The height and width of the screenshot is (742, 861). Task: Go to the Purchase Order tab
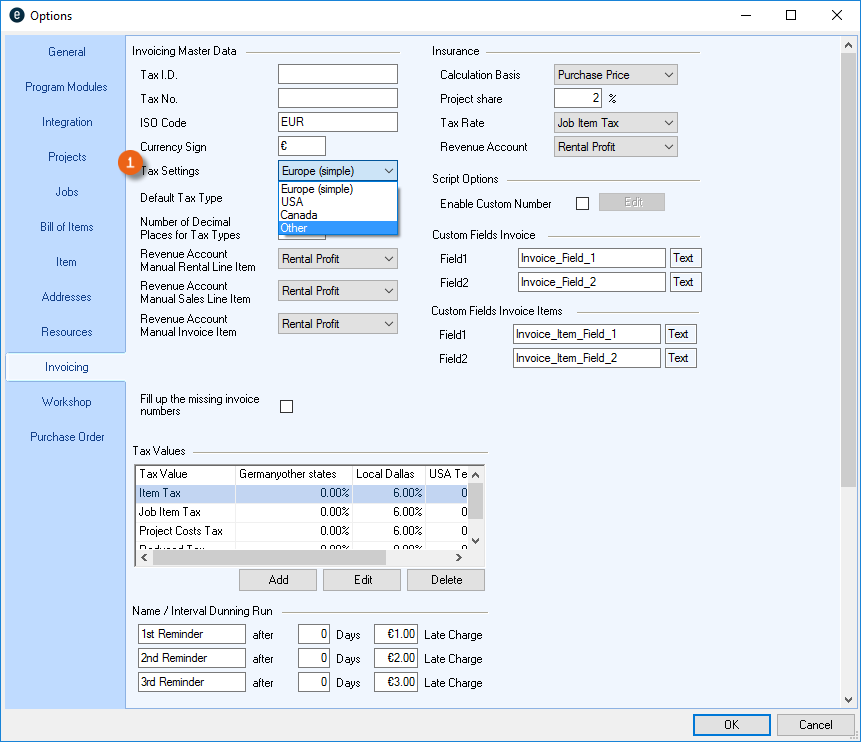67,437
